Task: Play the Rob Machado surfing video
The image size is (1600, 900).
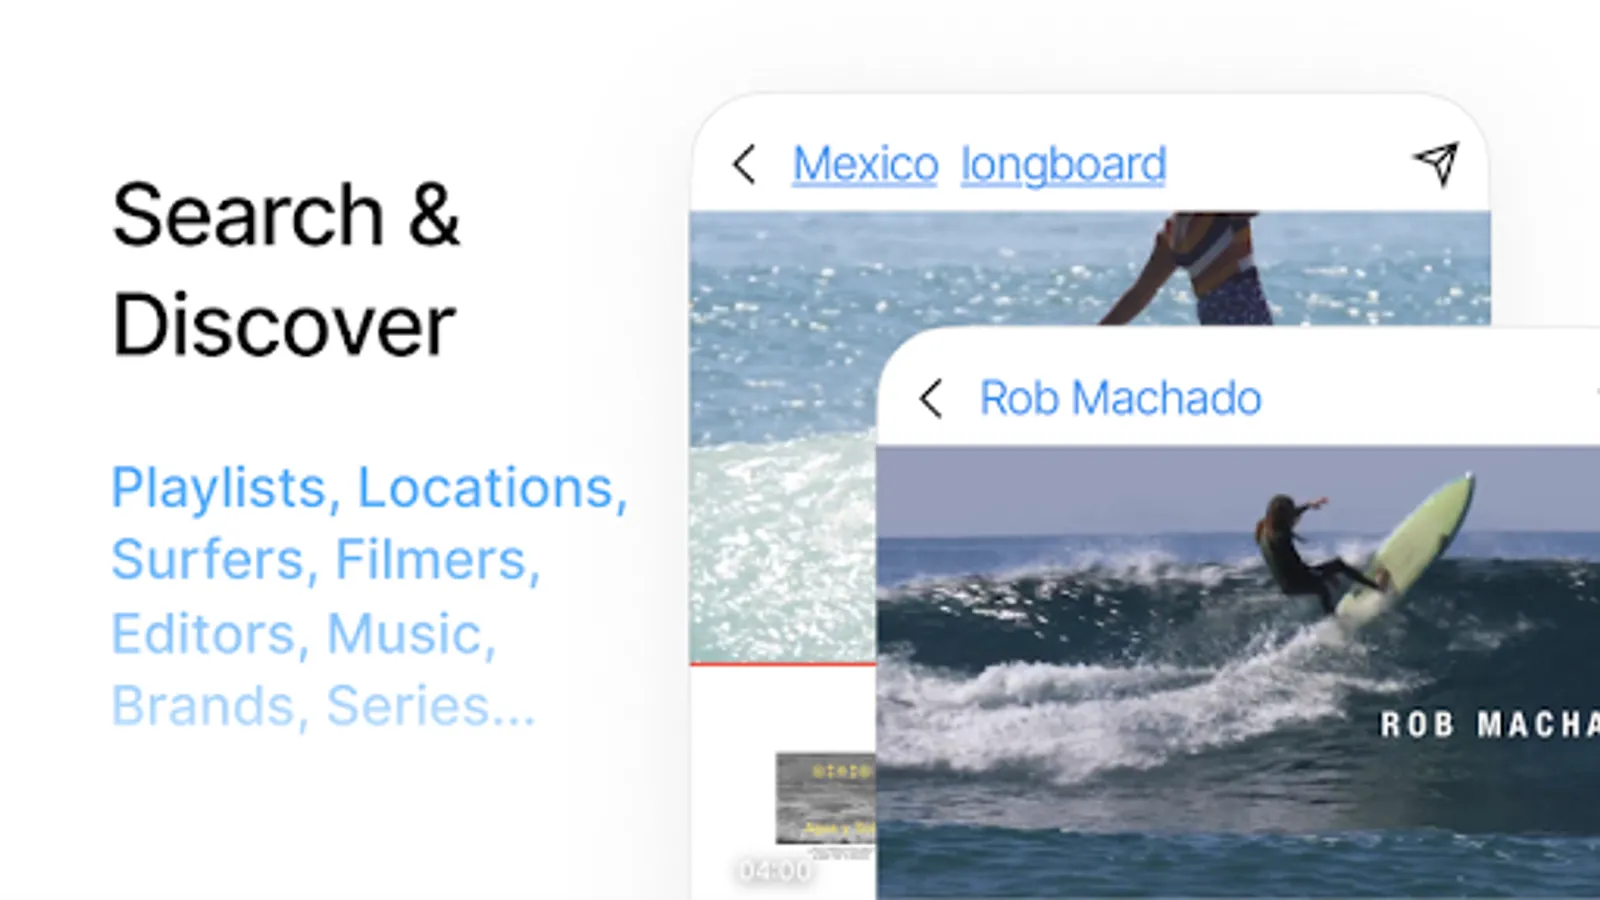Action: point(1238,672)
